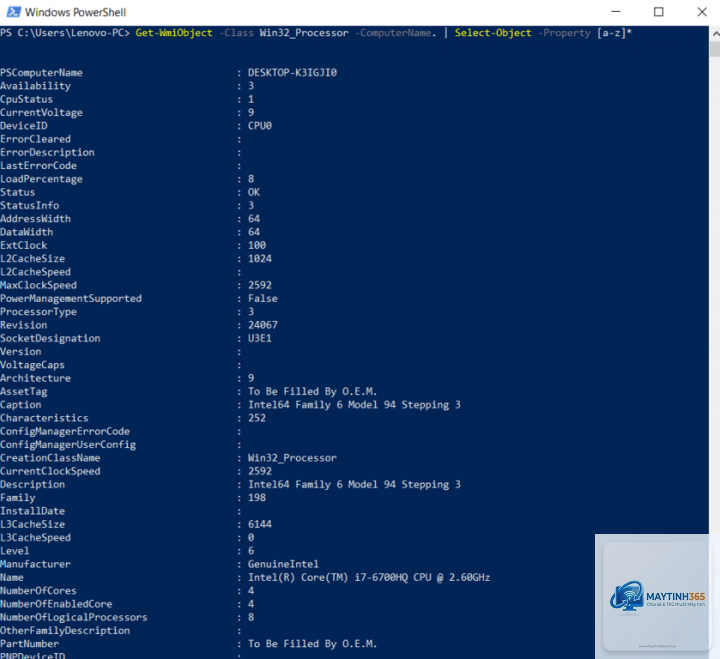The height and width of the screenshot is (659, 720).
Task: Click the NumberOfEnabledCore property label
Action: point(56,604)
